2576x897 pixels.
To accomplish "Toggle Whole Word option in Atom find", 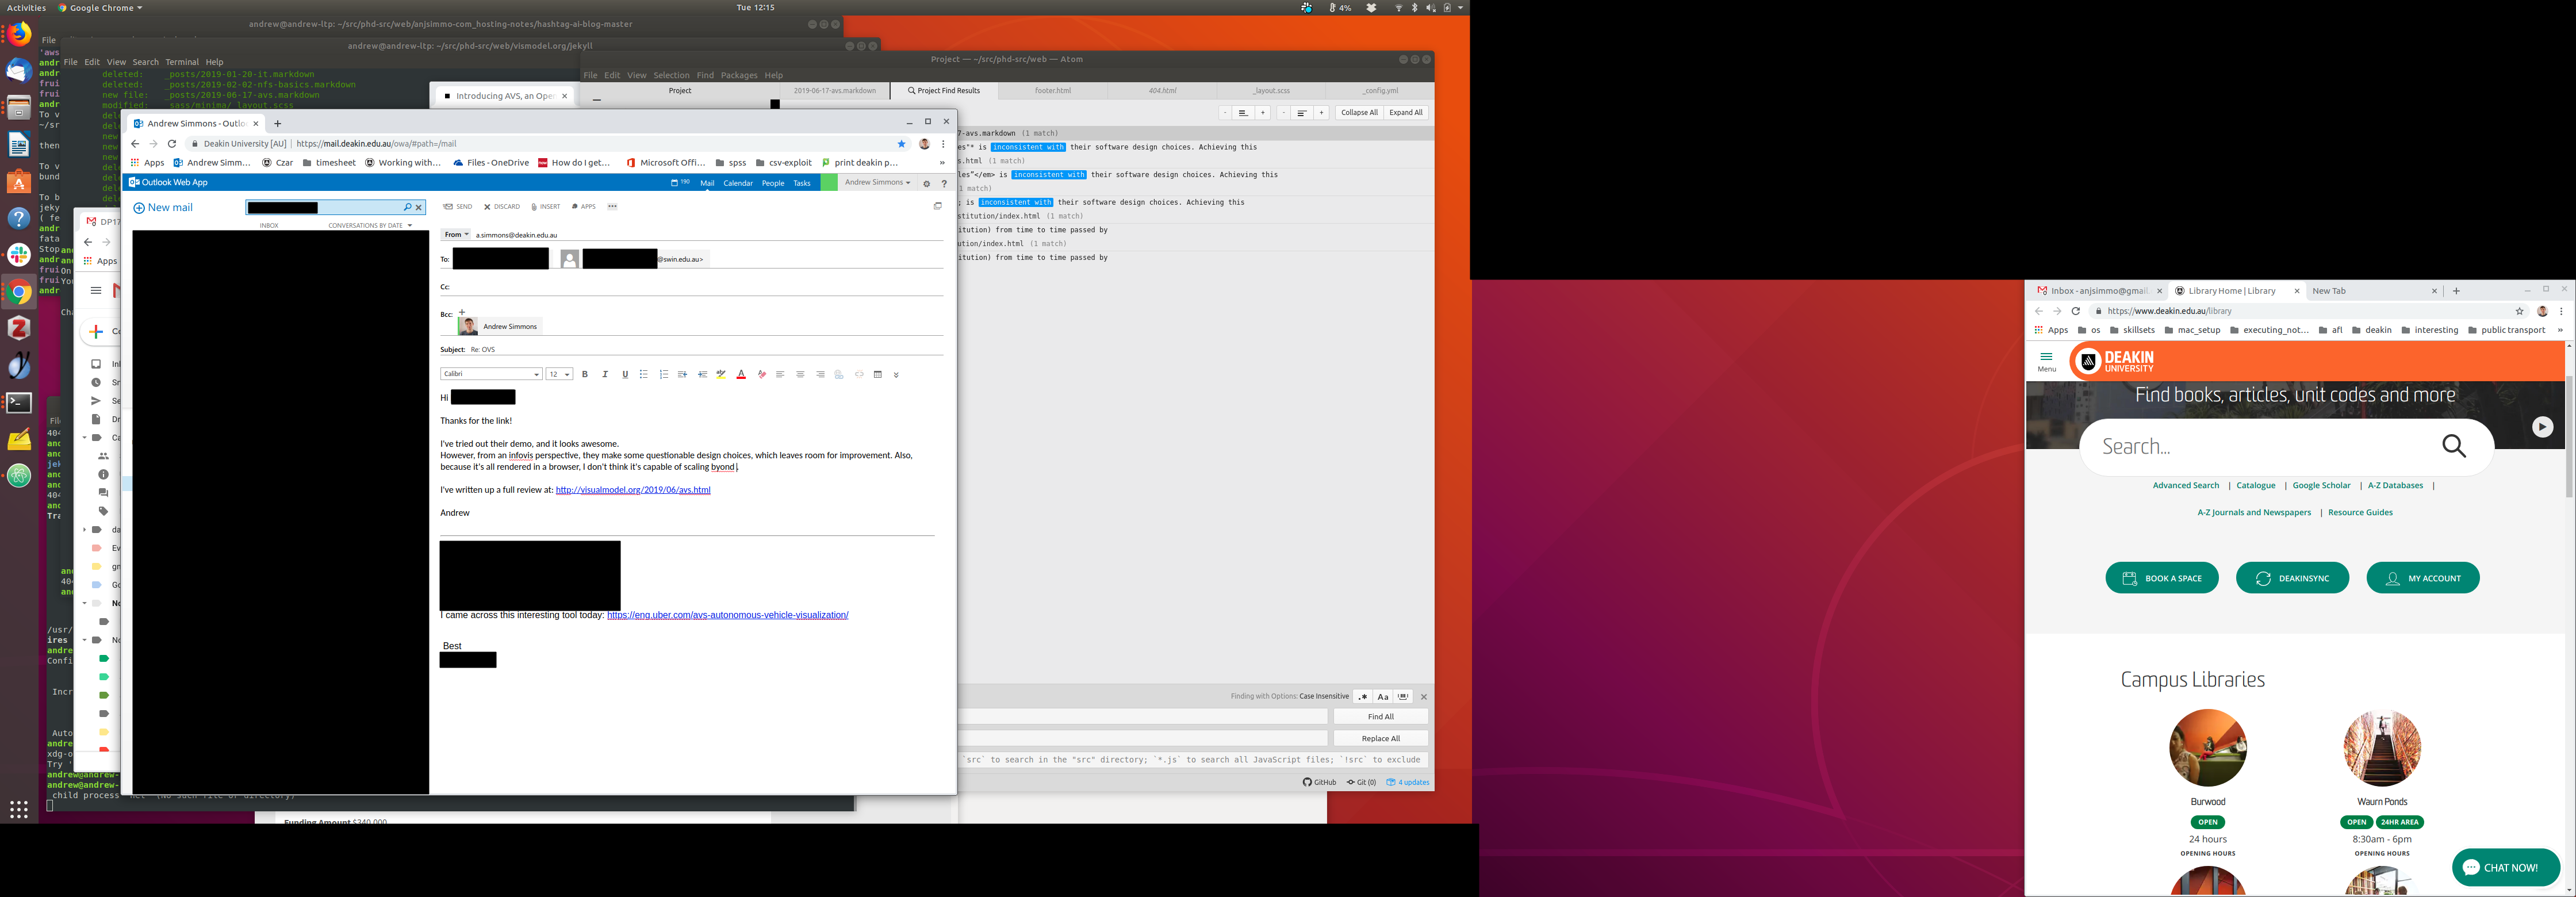I will coord(1404,697).
